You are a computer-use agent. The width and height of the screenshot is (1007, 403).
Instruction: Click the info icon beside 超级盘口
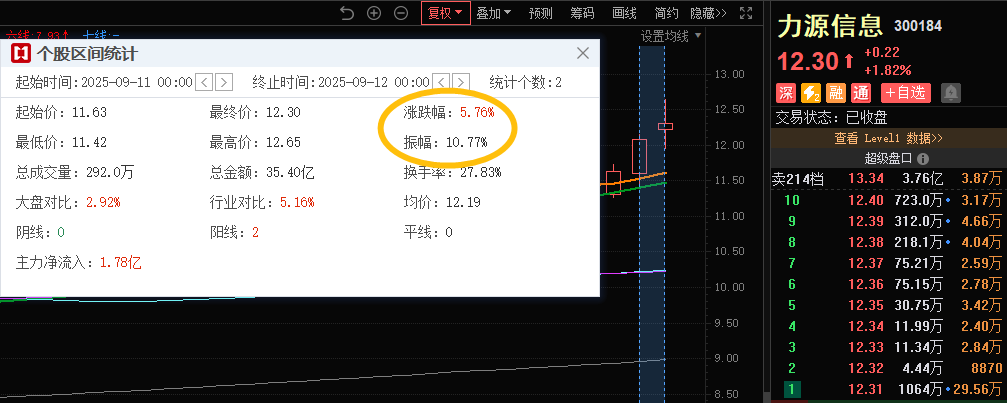click(924, 159)
